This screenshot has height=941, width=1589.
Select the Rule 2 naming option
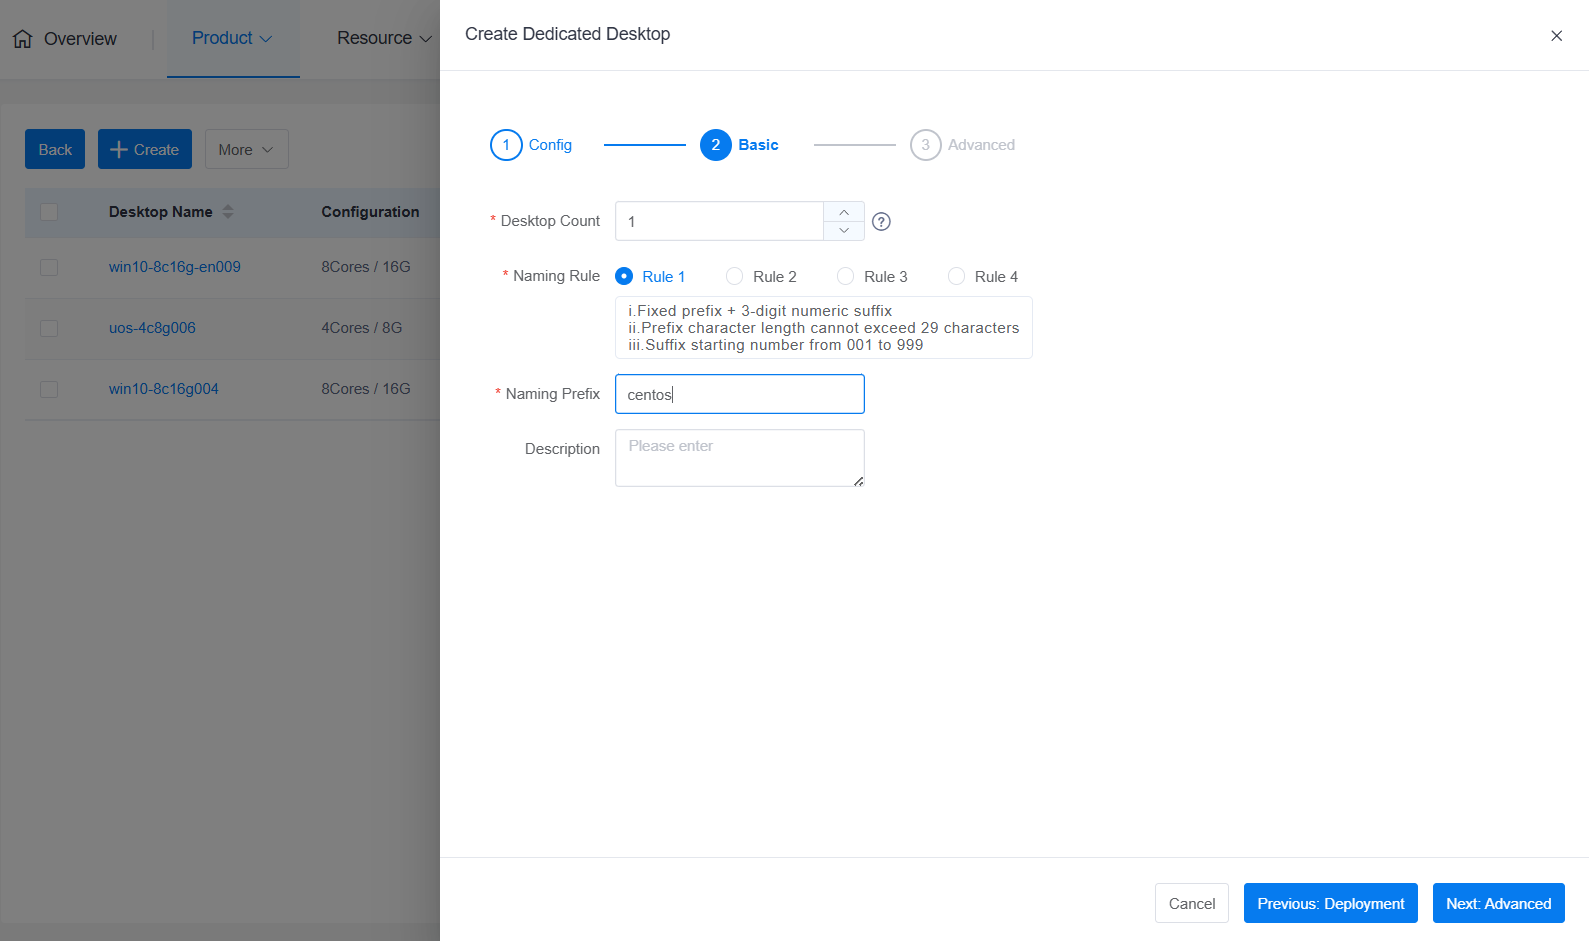[735, 277]
